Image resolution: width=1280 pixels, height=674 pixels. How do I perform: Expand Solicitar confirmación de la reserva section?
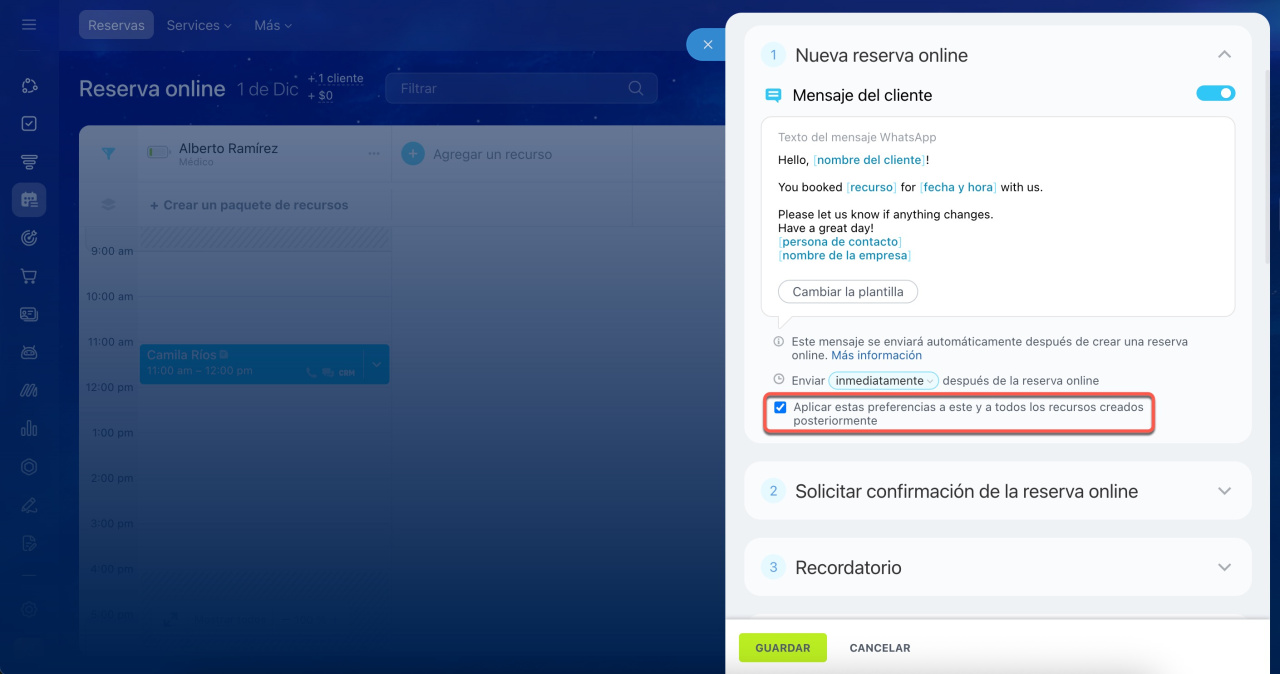tap(1224, 491)
